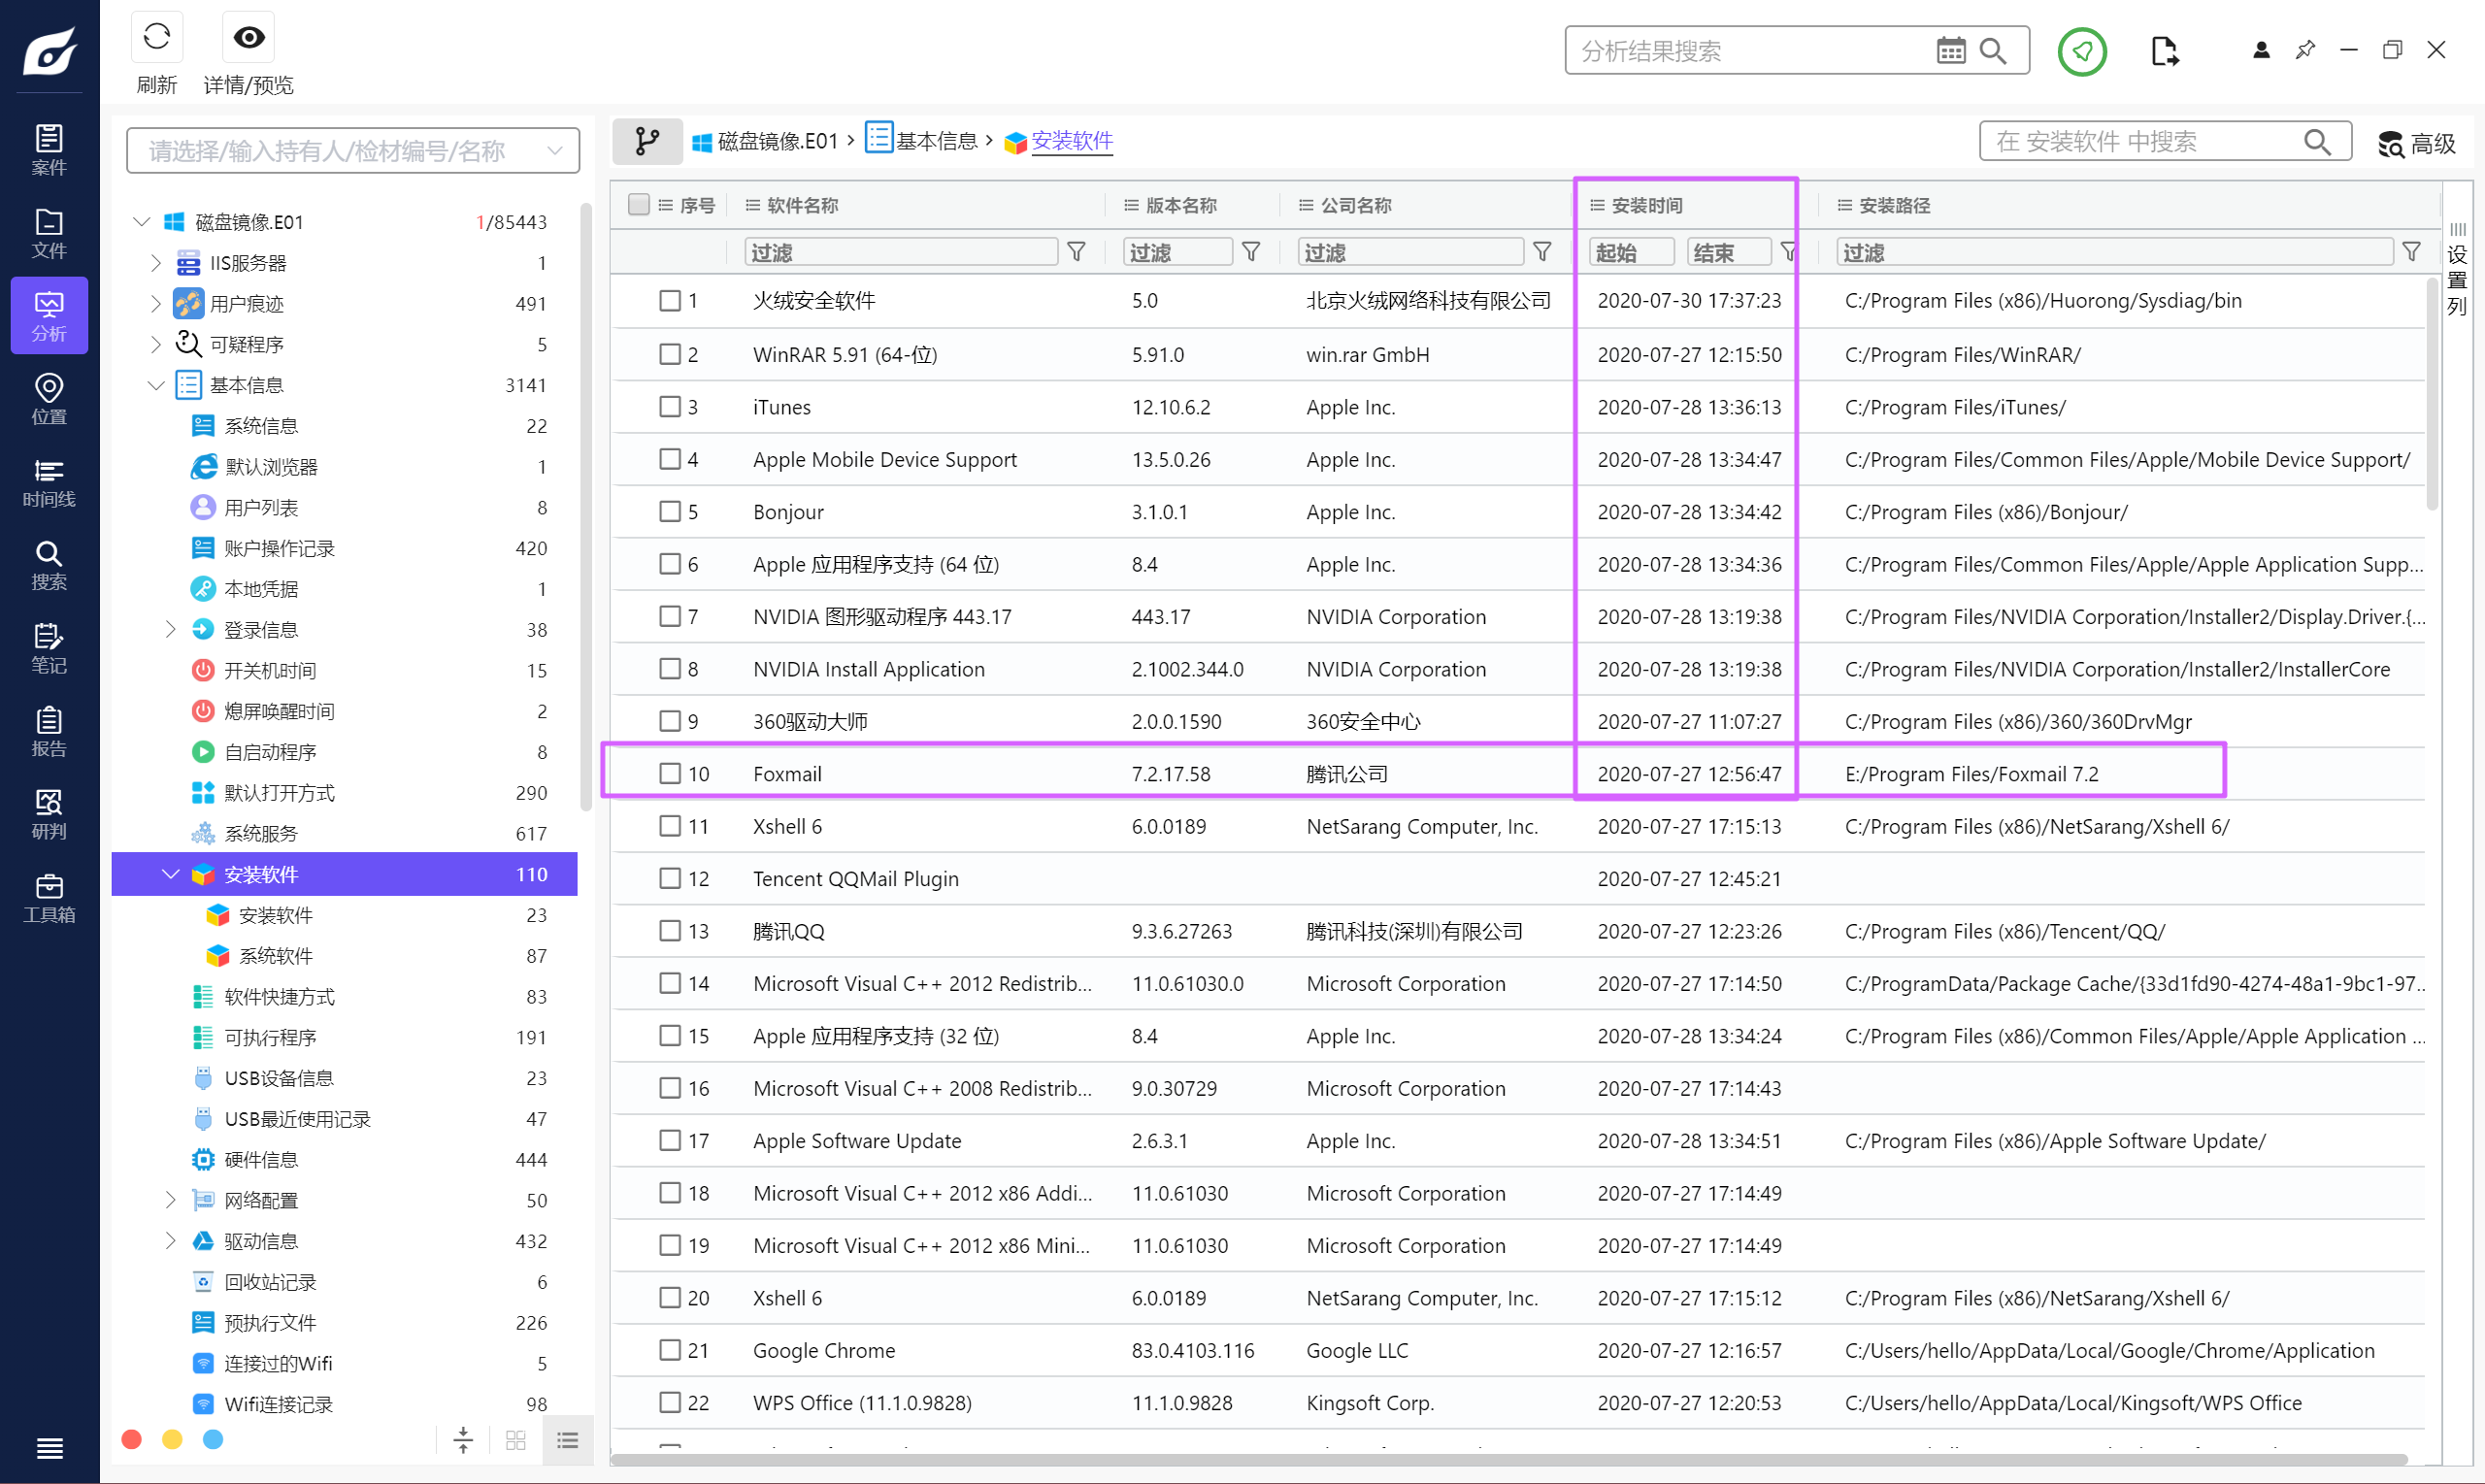Open the holder/evidence selection dropdown
Screen dimensions: 2485x1484
[353, 150]
